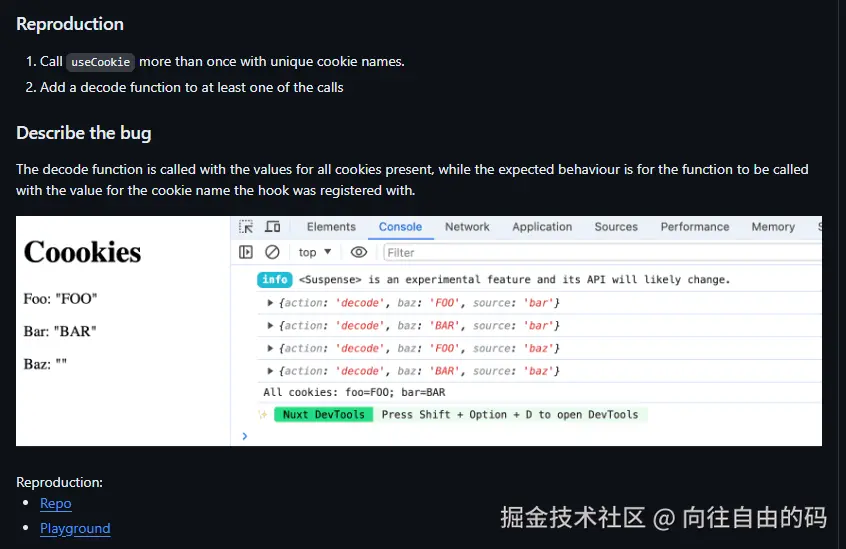Click the useCookie inline code
Image resolution: width=846 pixels, height=549 pixels.
[100, 62]
